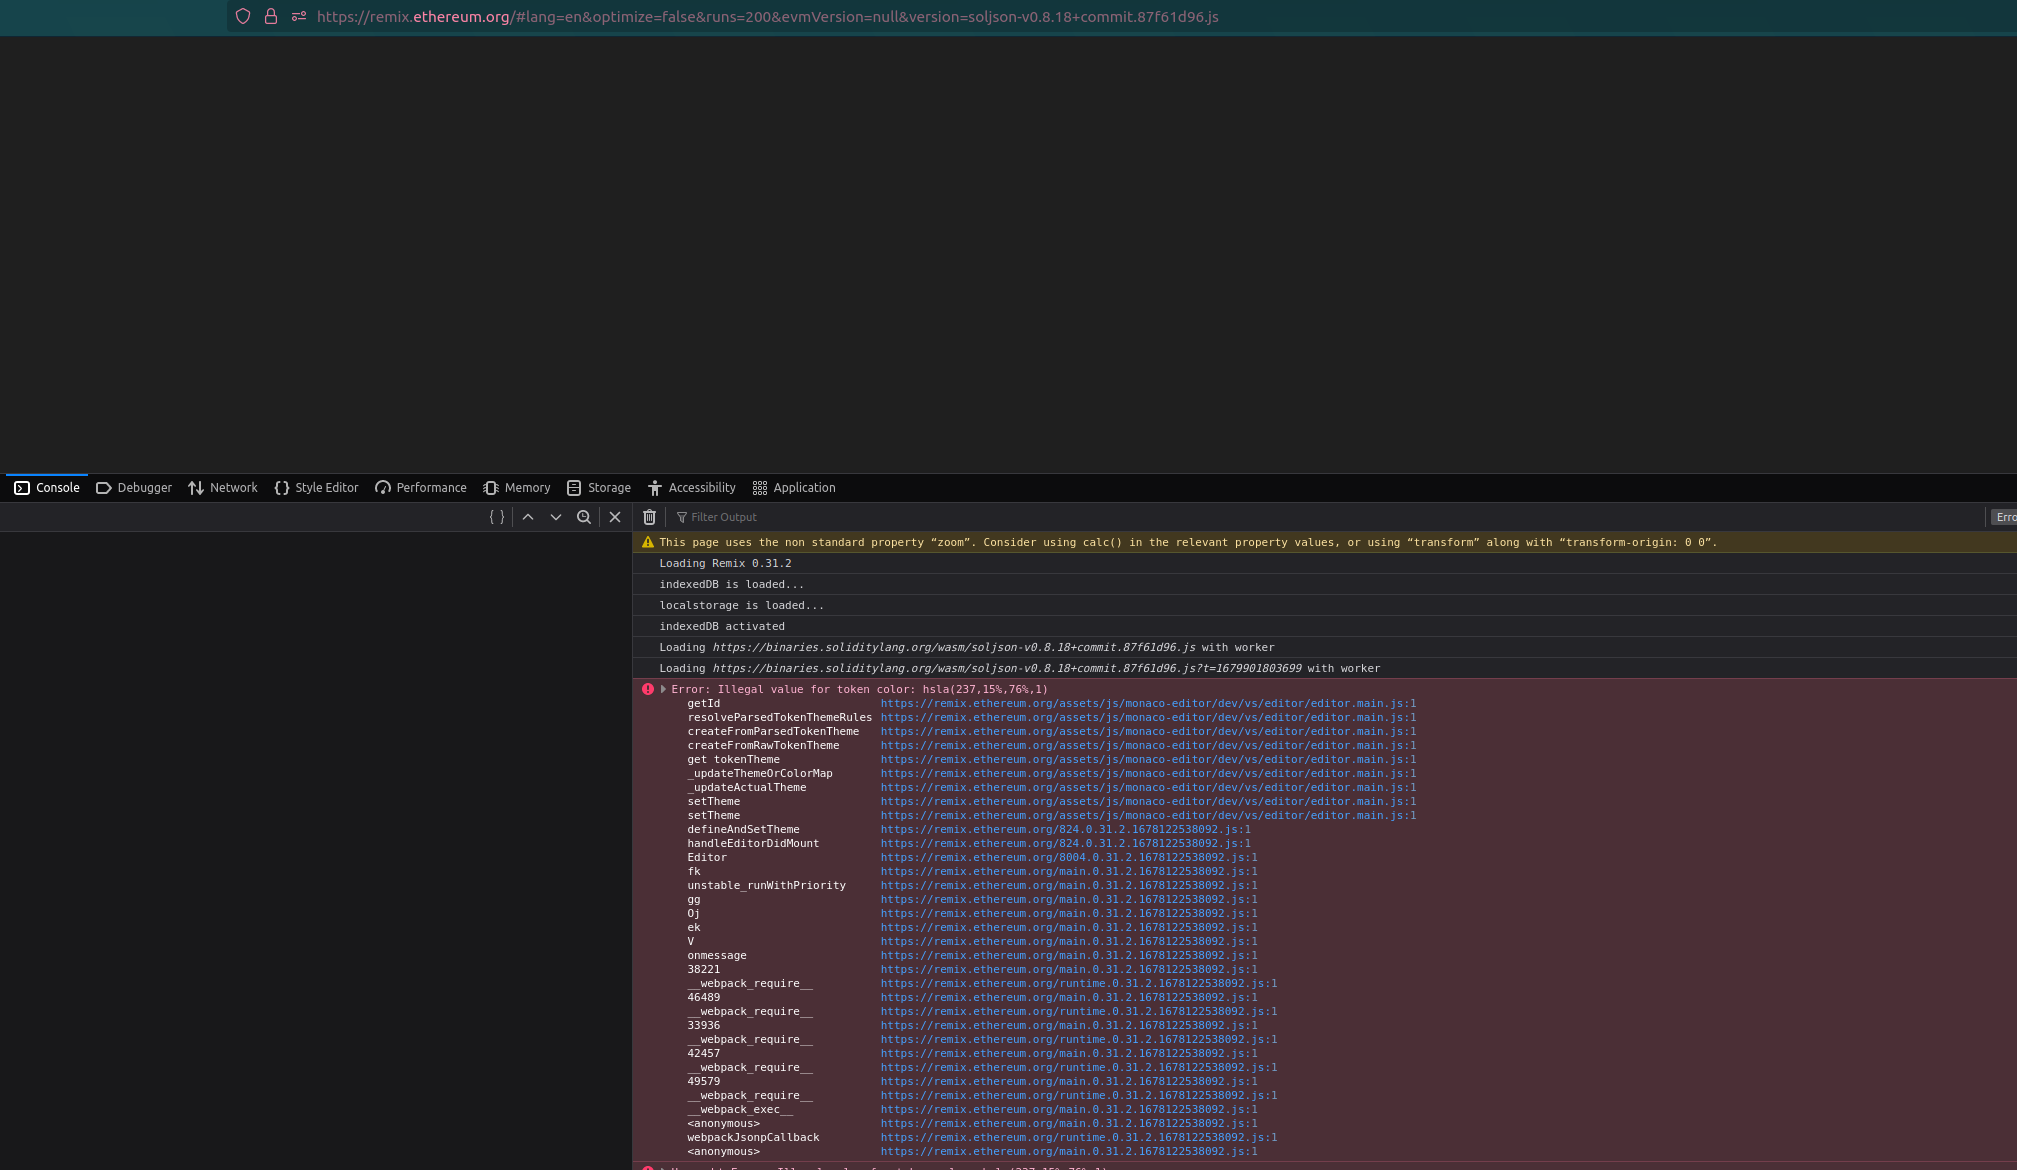Close the multi-line editor panel
This screenshot has height=1170, width=2017.
pyautogui.click(x=615, y=517)
